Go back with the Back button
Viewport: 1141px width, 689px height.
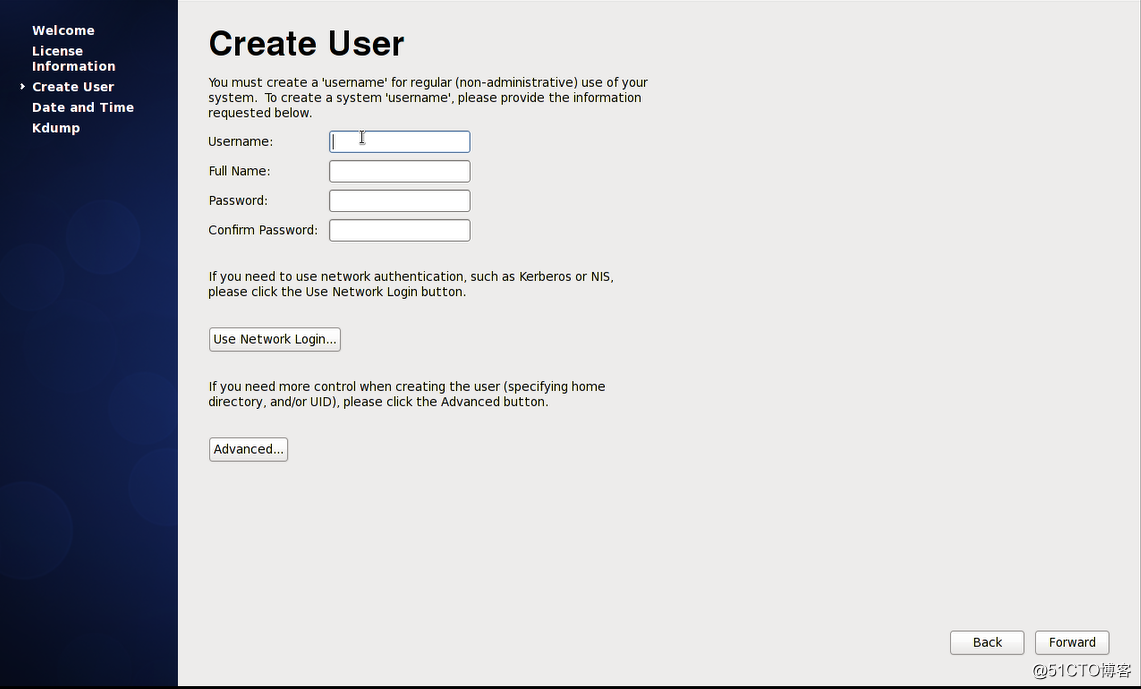987,642
